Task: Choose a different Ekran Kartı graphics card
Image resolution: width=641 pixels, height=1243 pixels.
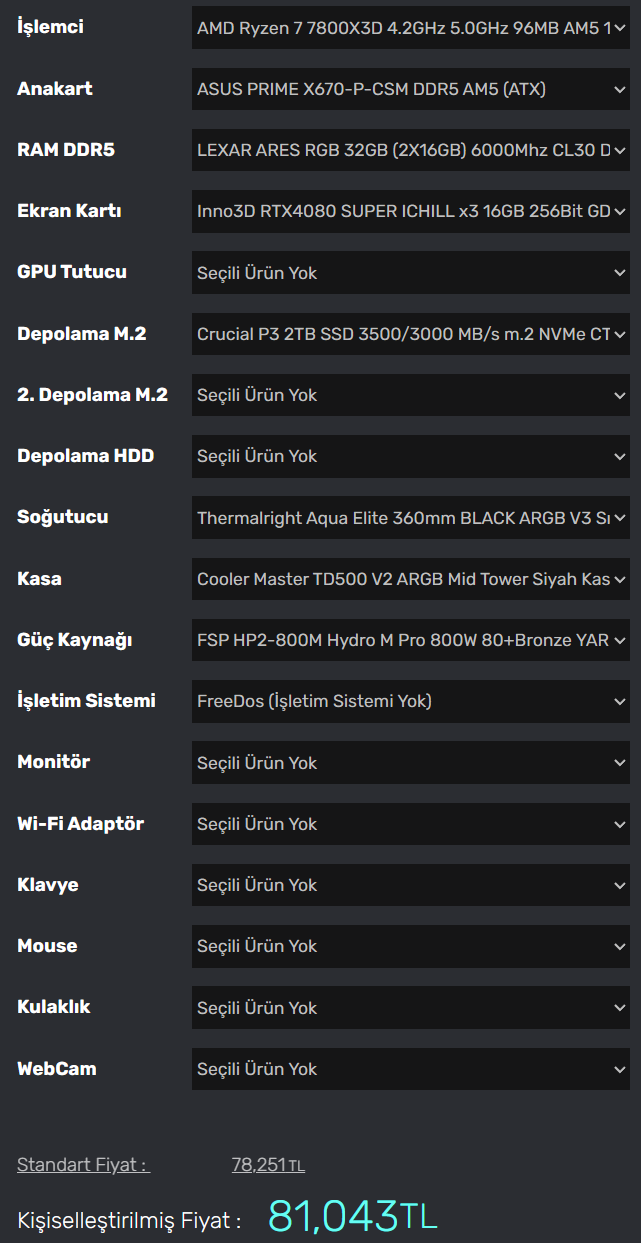Action: tap(410, 211)
